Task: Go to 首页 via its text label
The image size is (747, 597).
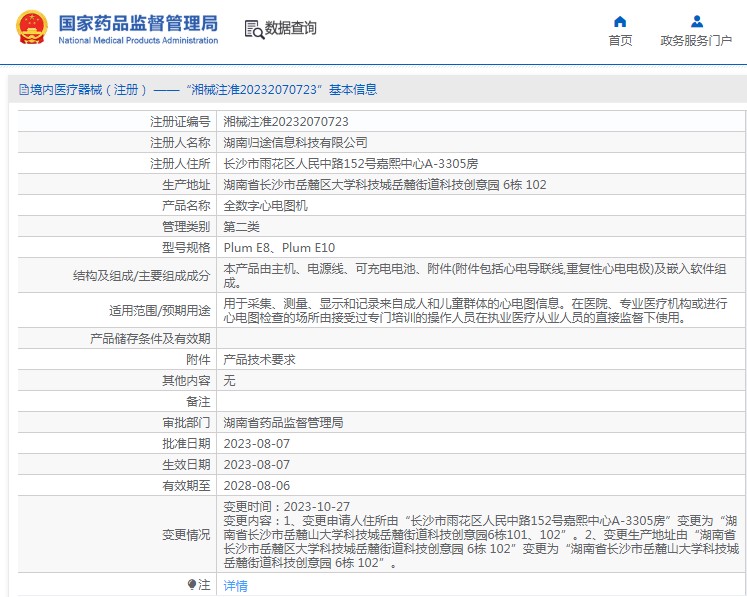Action: (x=620, y=41)
